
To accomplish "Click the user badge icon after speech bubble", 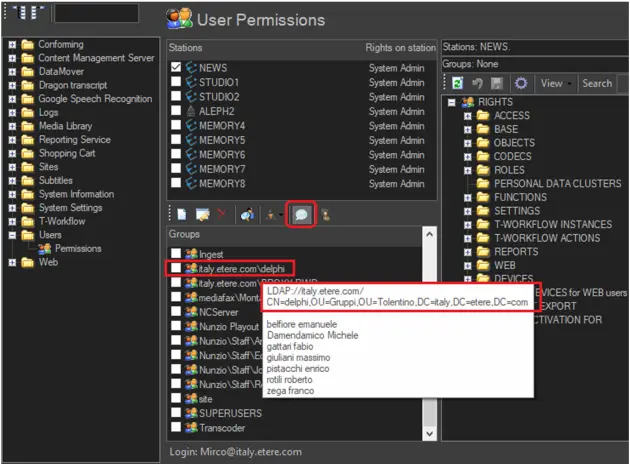I will 326,214.
